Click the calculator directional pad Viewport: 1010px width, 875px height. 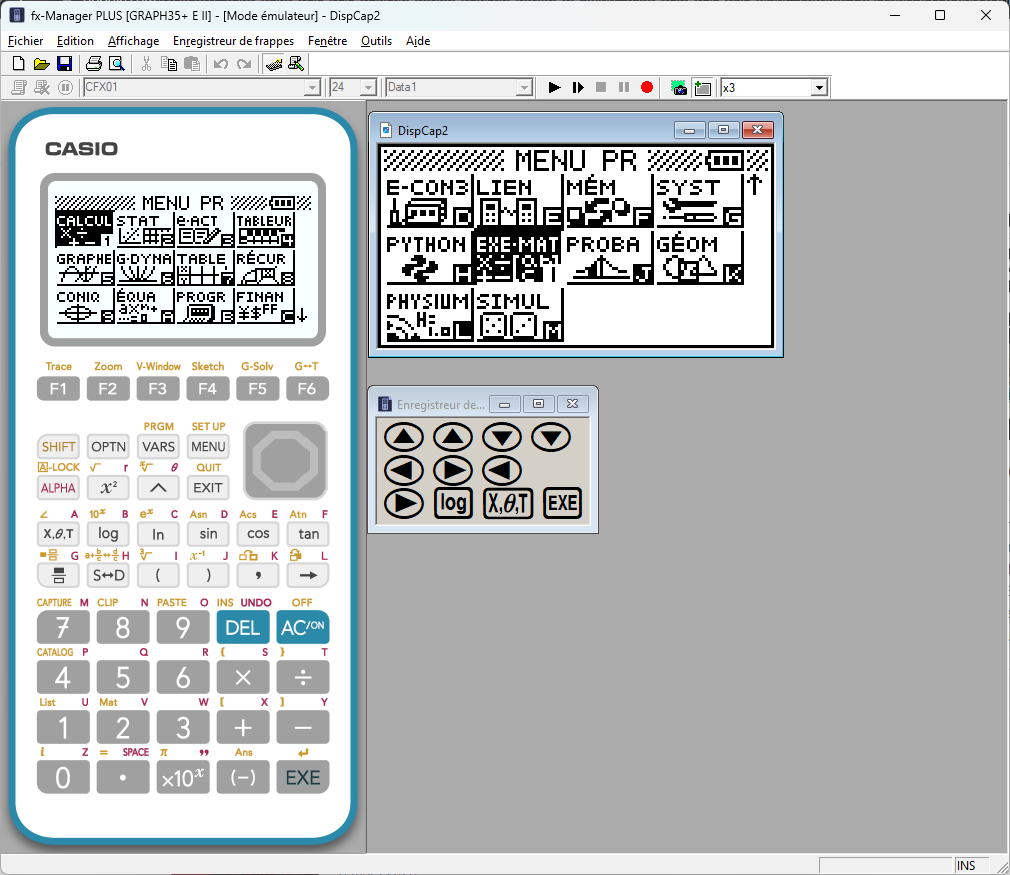coord(285,461)
